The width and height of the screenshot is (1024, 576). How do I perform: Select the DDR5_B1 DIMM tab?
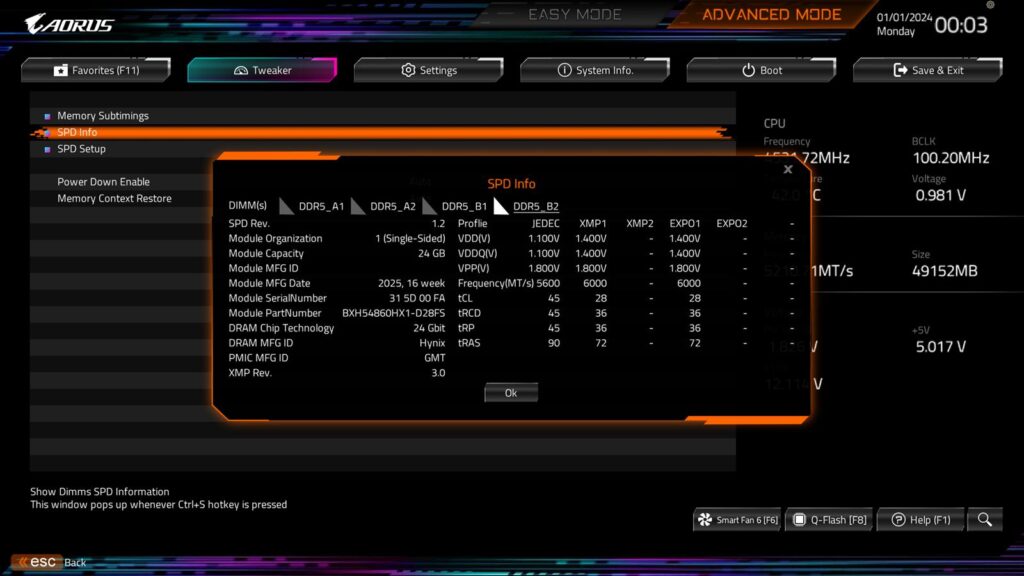point(464,206)
